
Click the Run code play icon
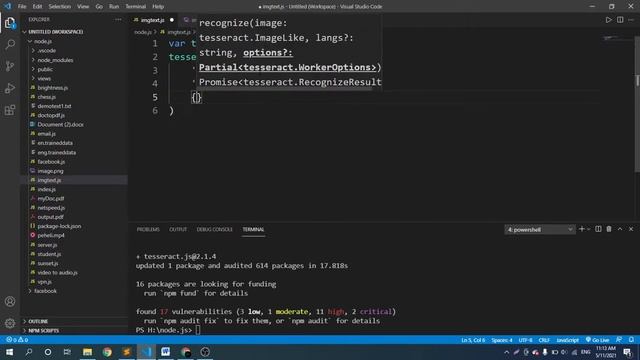pos(609,20)
